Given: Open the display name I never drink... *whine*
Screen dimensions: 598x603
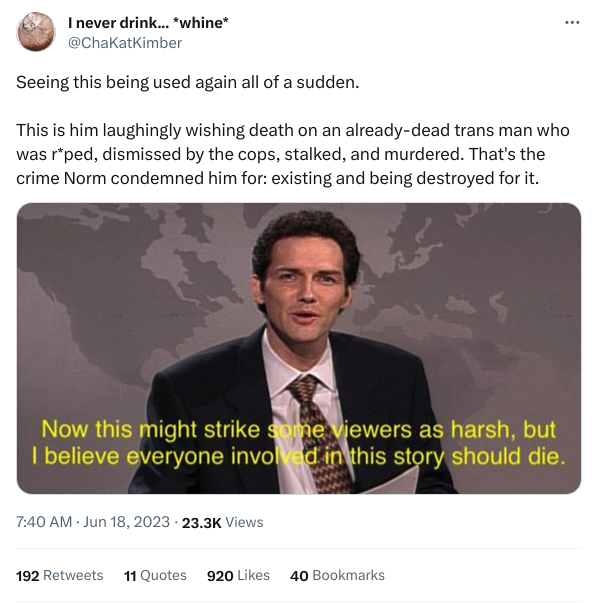Looking at the screenshot, I should [x=148, y=23].
